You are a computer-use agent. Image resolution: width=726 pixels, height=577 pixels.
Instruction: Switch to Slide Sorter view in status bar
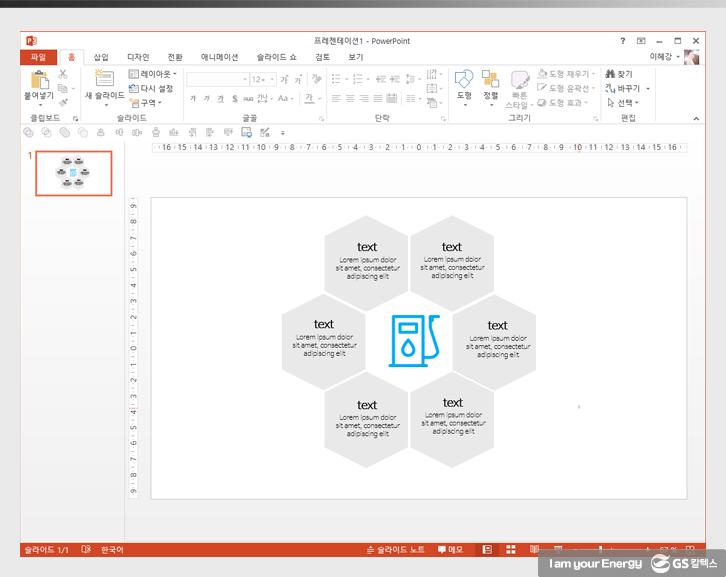click(x=510, y=550)
